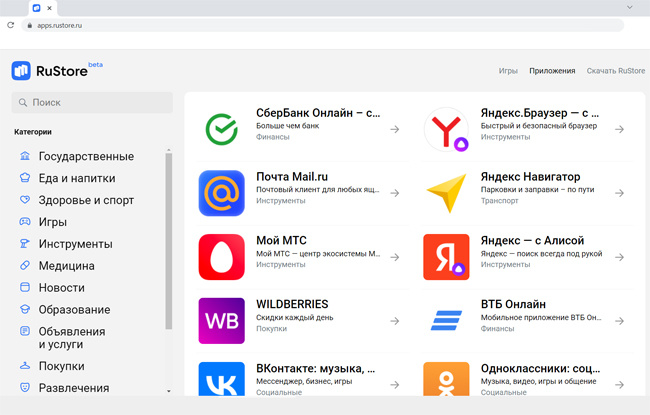
Task: Click the arrow beside Яндекс — с Алисой
Action: 619,257
